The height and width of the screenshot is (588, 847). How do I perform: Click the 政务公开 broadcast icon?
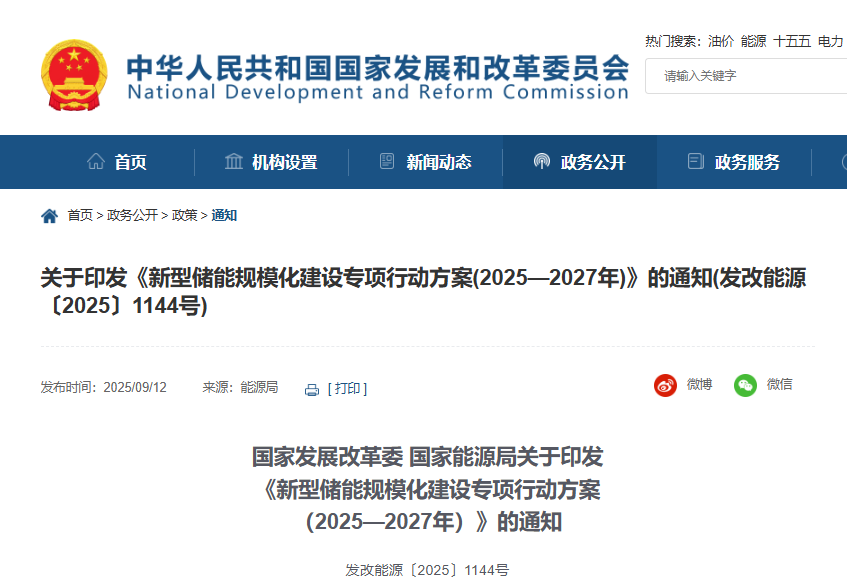pos(541,162)
